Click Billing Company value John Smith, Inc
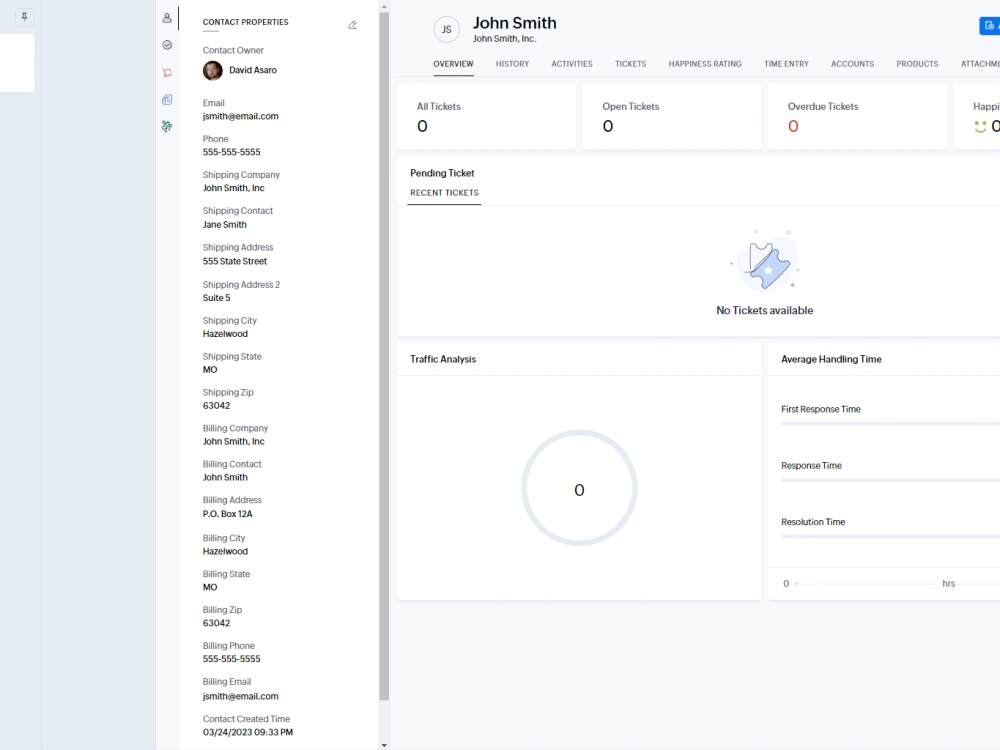The width and height of the screenshot is (1000, 750). (233, 441)
